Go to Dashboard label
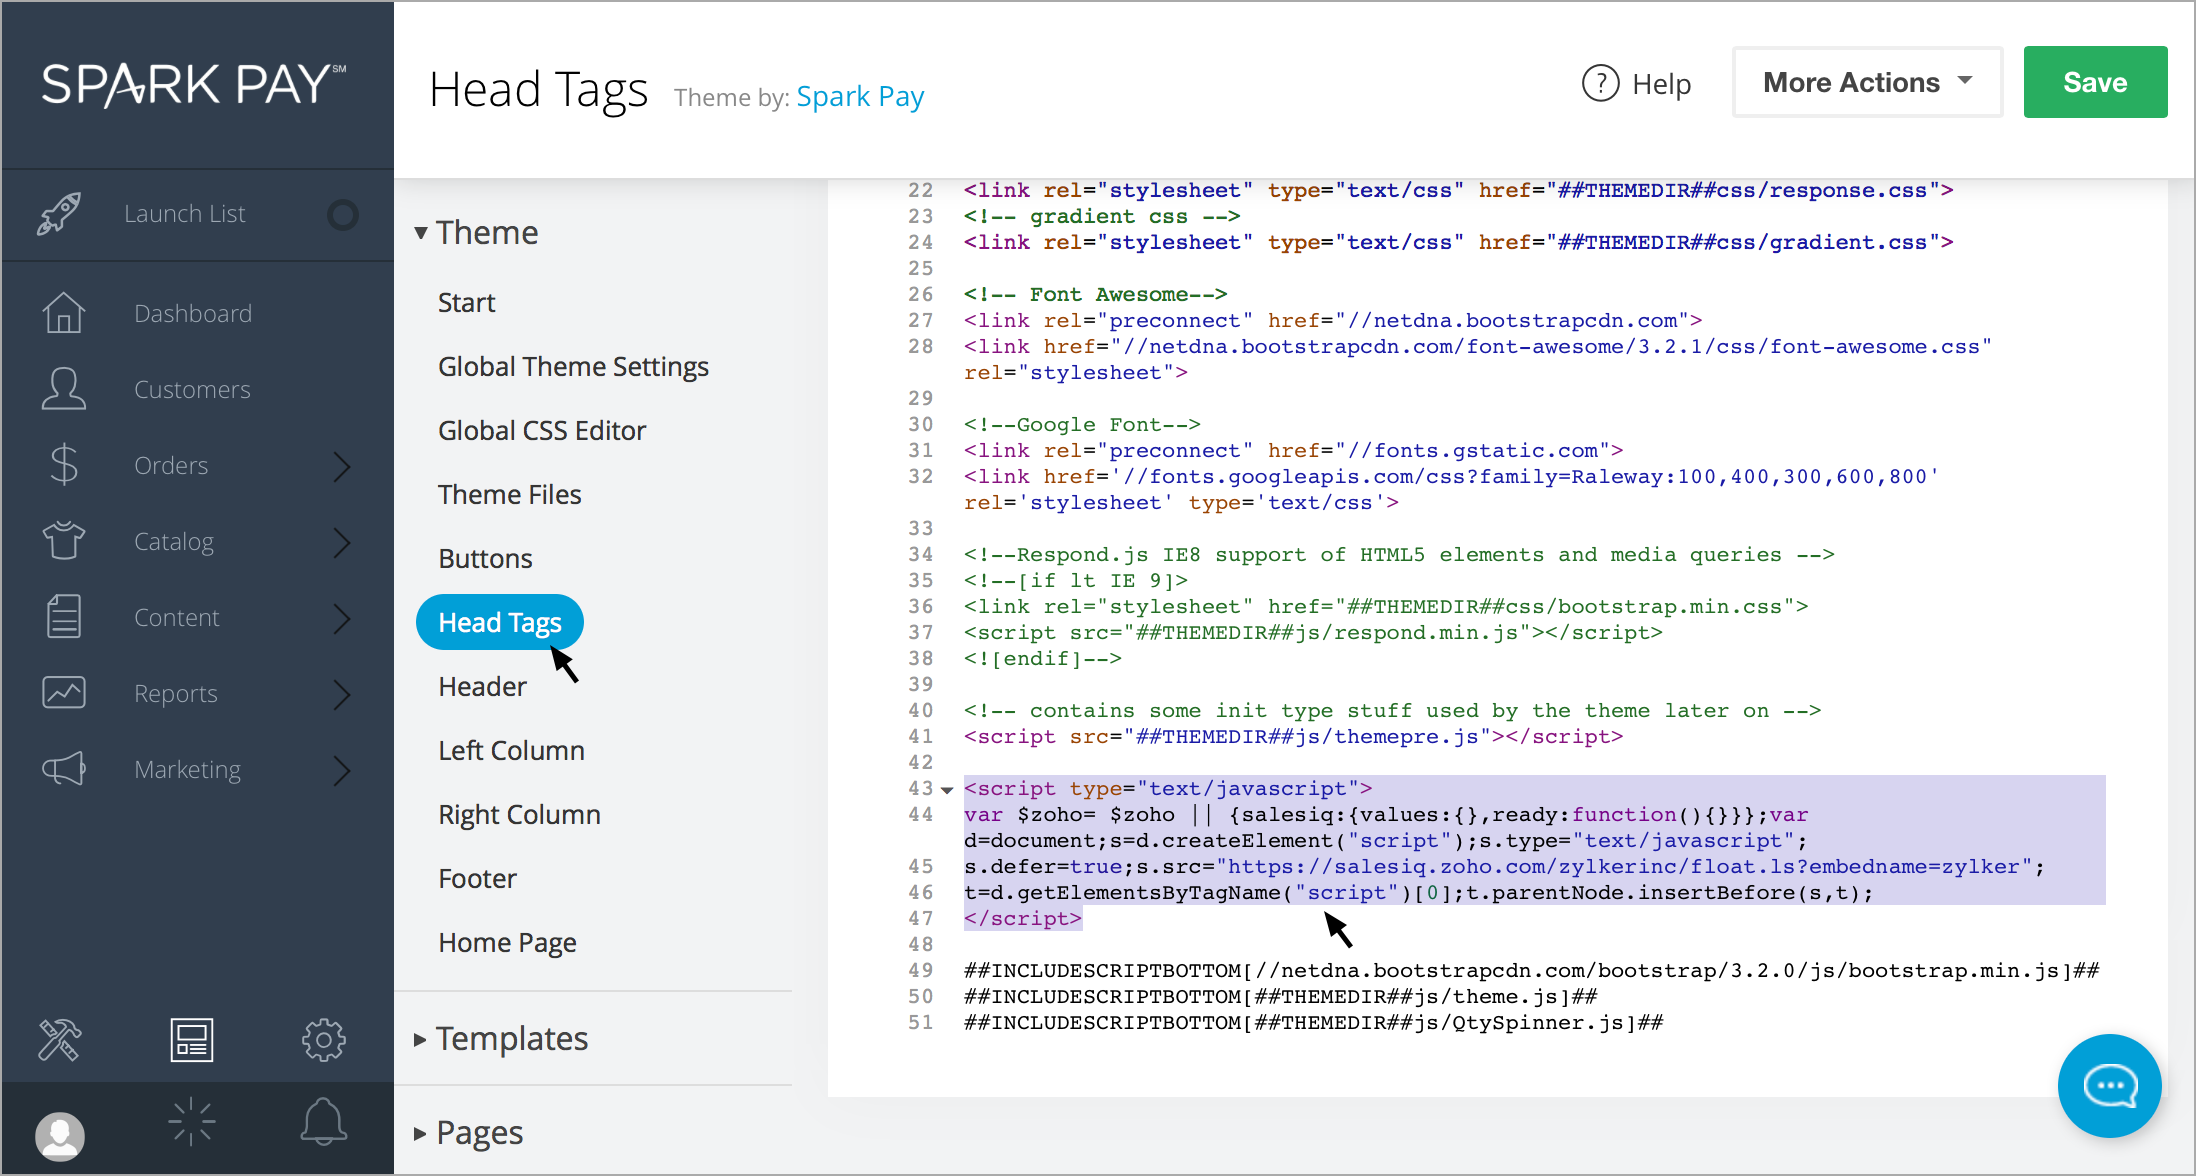 [x=193, y=313]
